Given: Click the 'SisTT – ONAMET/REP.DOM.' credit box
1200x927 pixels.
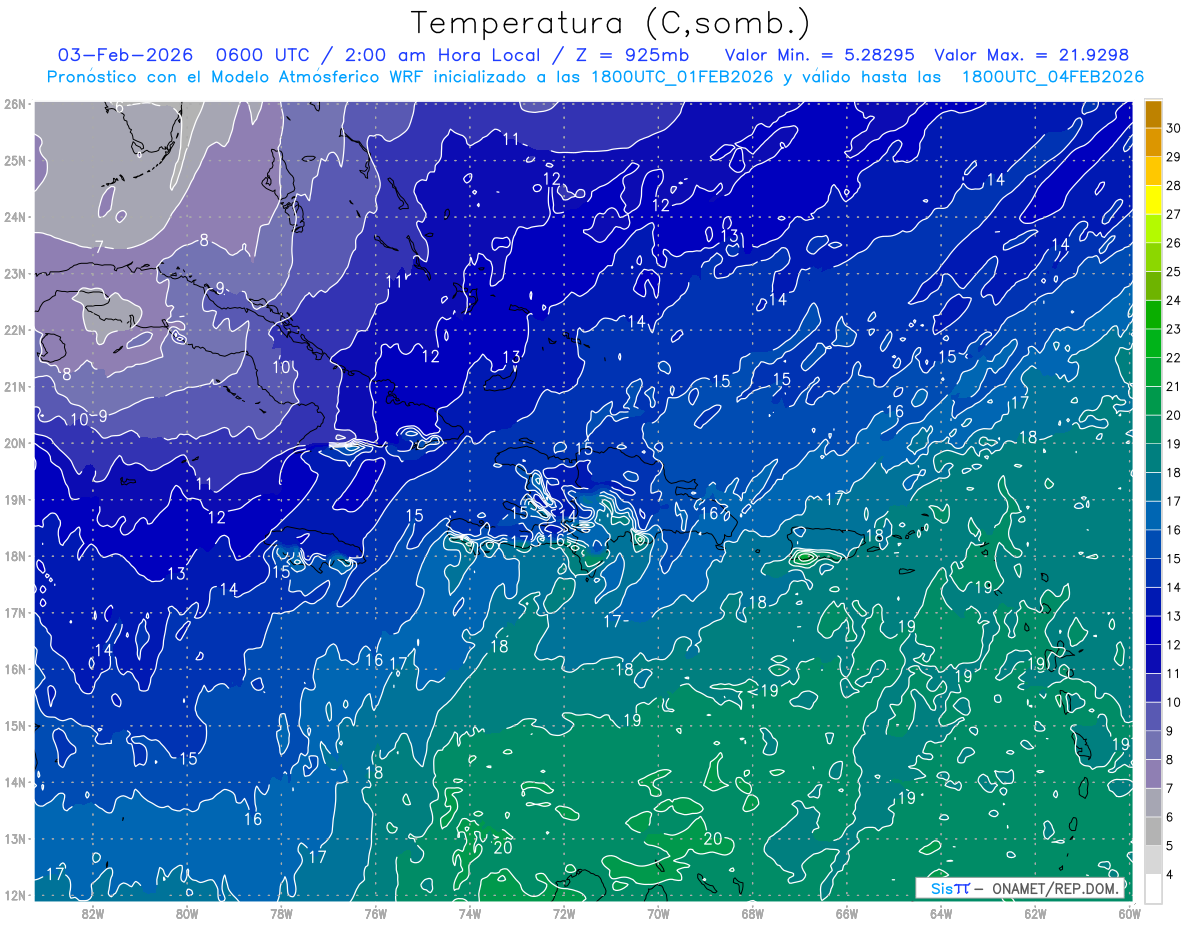Looking at the screenshot, I should click(x=1020, y=888).
